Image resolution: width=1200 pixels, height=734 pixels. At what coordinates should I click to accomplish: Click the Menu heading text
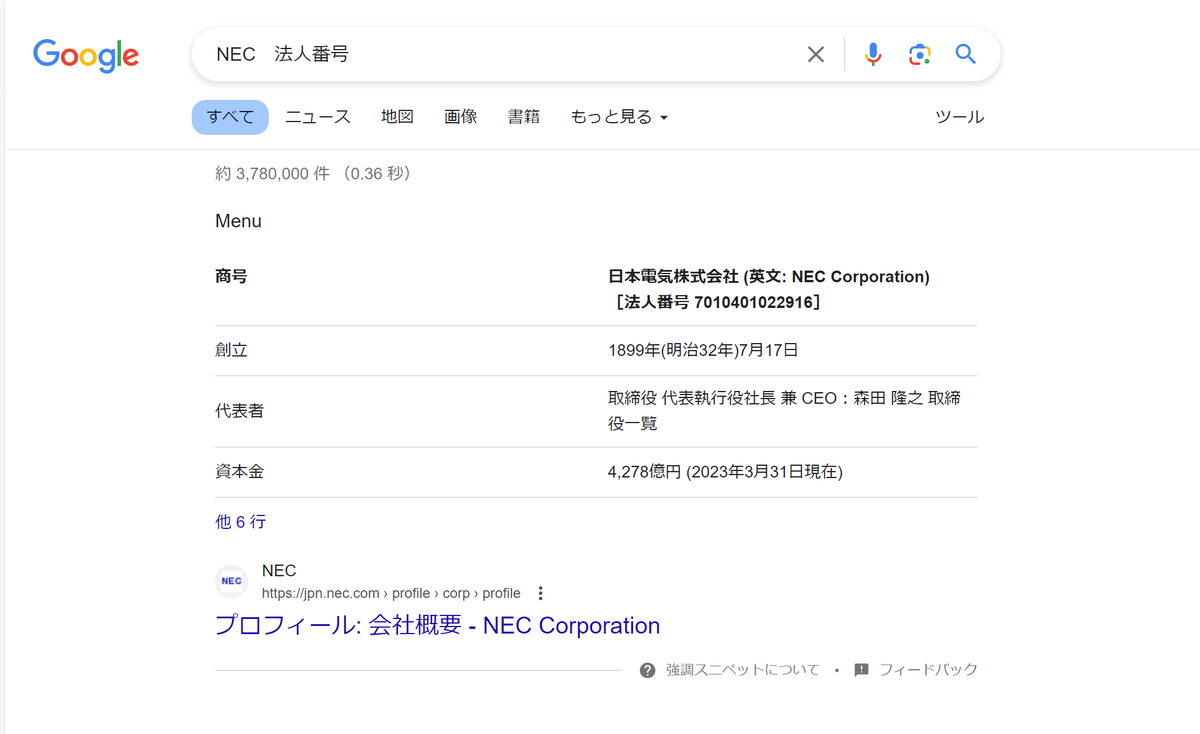click(x=238, y=221)
